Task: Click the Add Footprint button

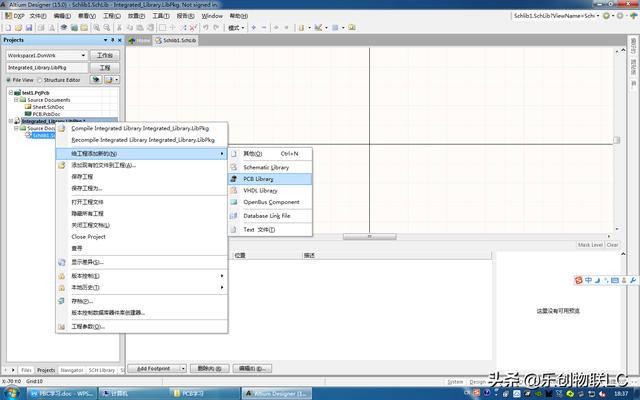Action: click(x=153, y=369)
